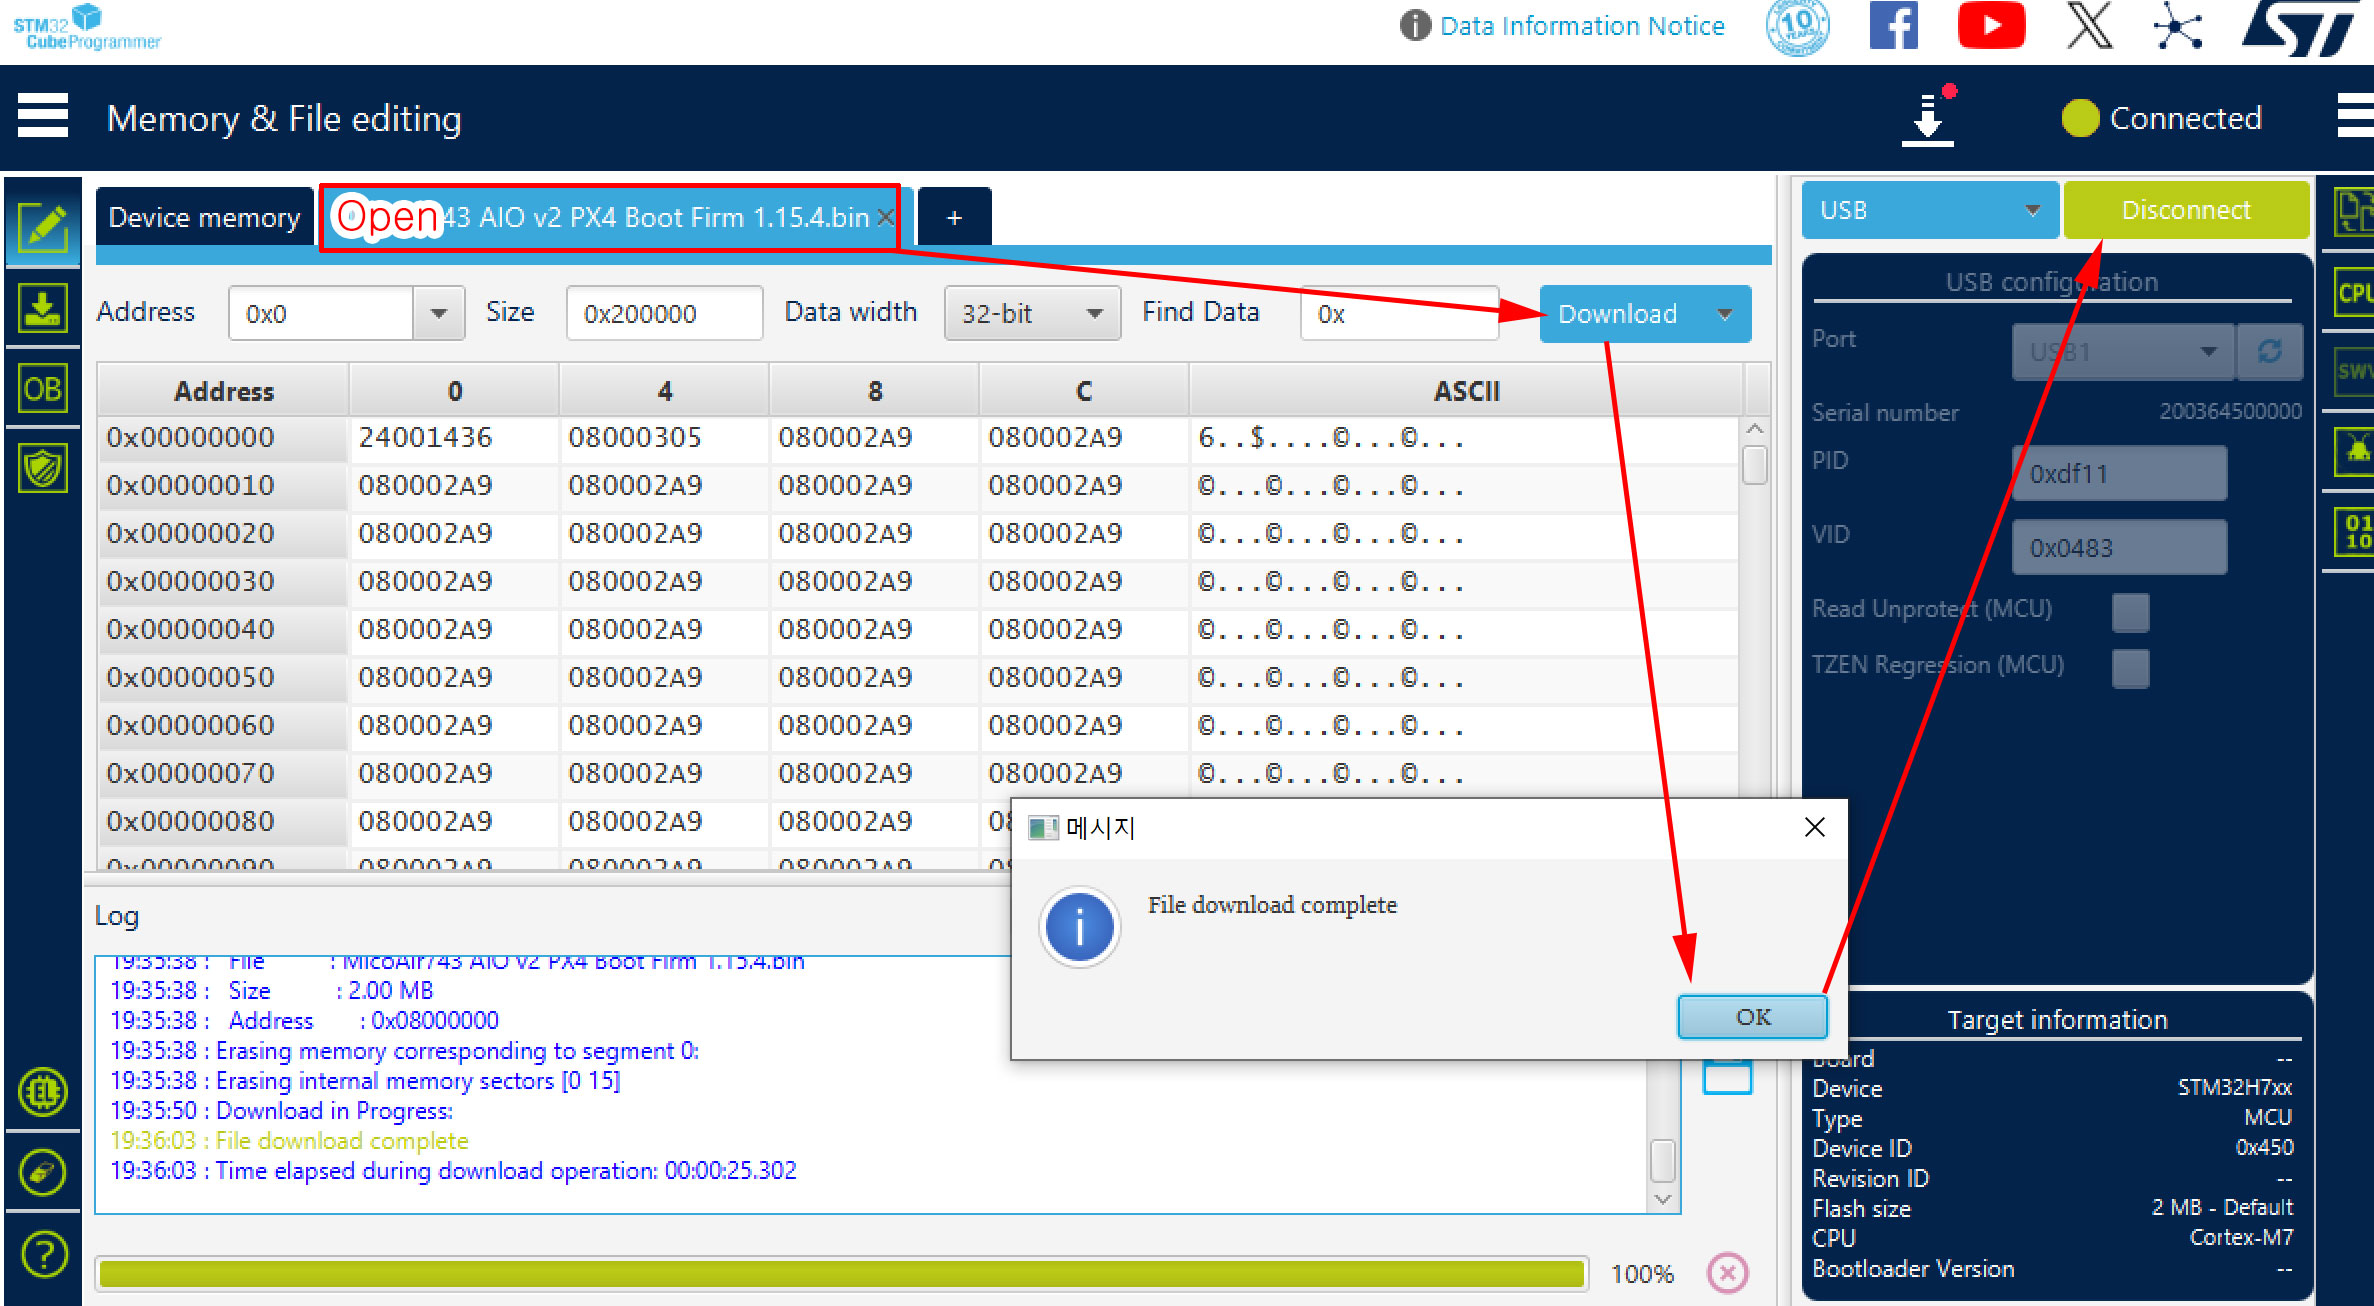This screenshot has width=2374, height=1306.
Task: Open the security shield panel in sidebar
Action: tap(42, 467)
